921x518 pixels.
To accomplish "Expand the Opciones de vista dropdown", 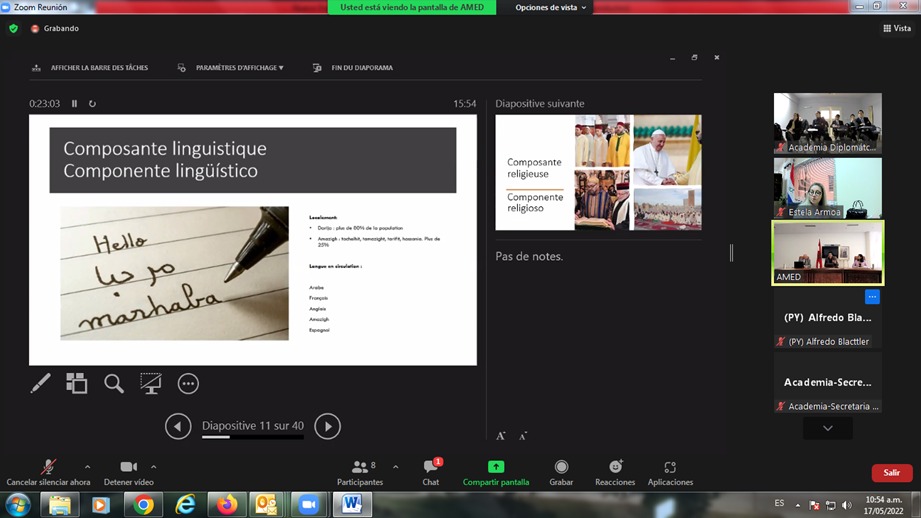I will pyautogui.click(x=551, y=7).
